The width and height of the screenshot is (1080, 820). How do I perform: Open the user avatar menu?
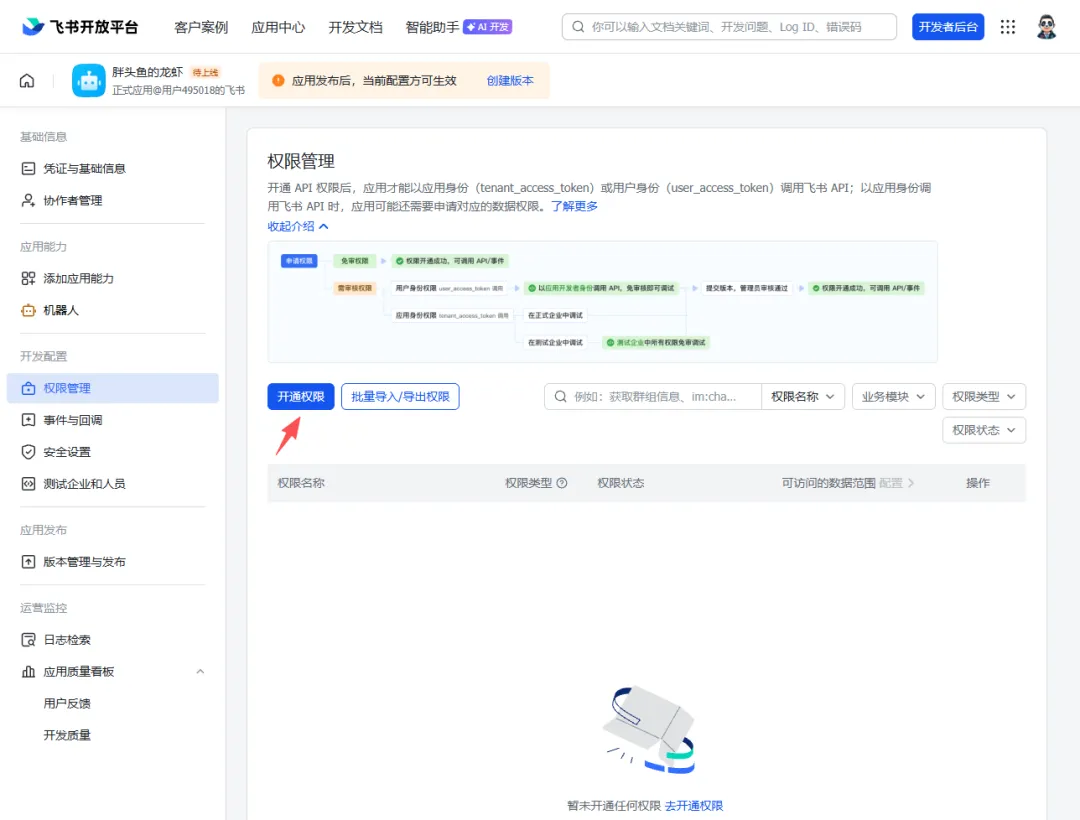[1046, 27]
